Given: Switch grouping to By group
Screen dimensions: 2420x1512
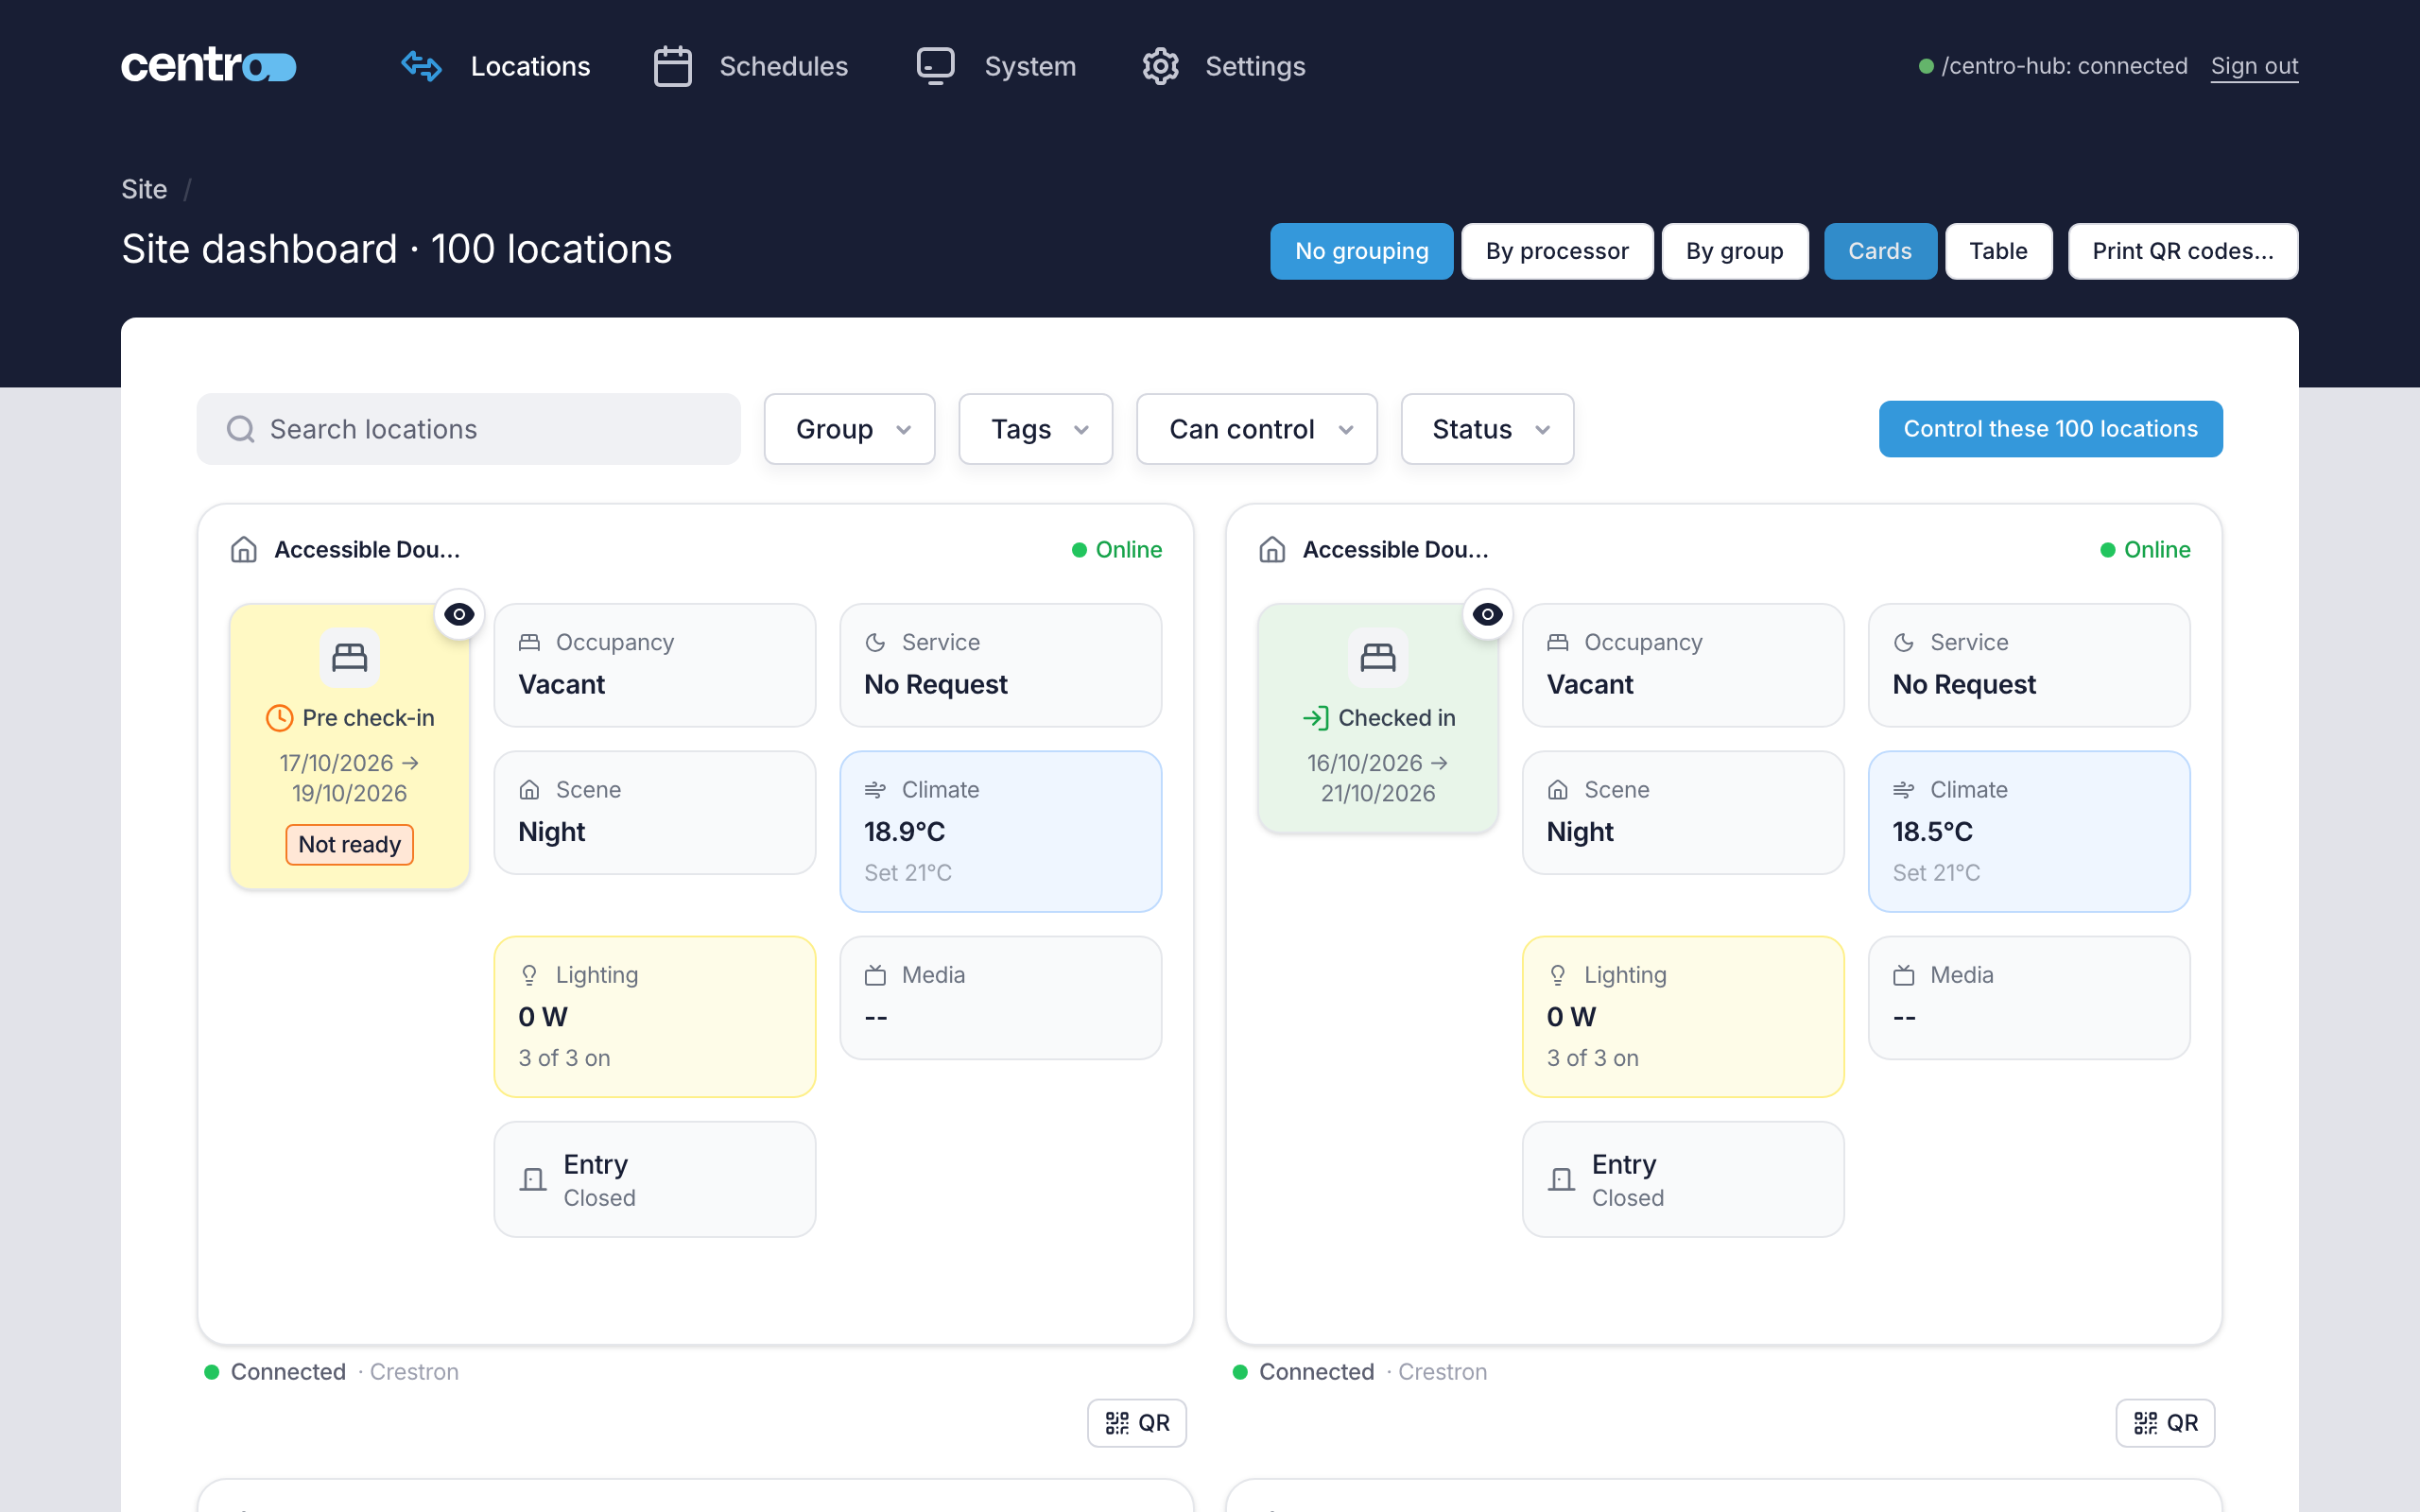Looking at the screenshot, I should (x=1734, y=251).
